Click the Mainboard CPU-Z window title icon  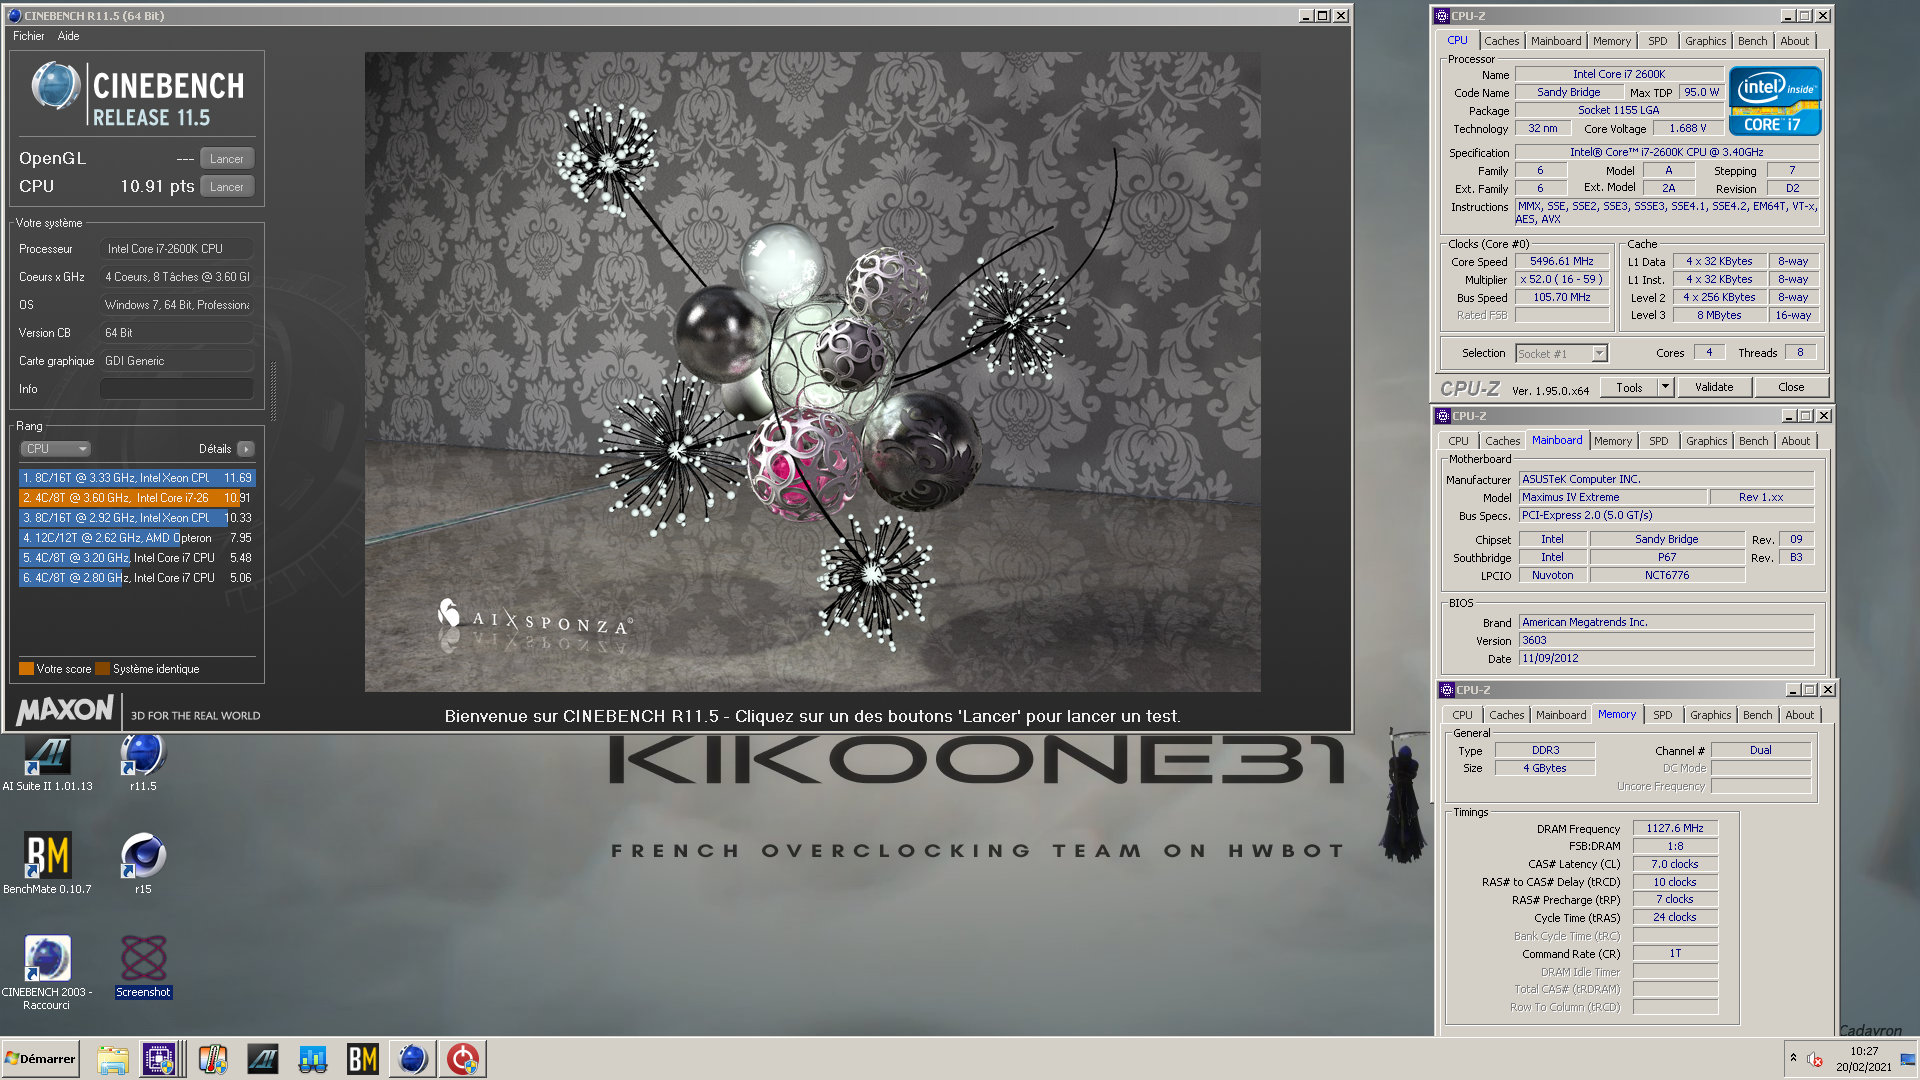point(1443,416)
